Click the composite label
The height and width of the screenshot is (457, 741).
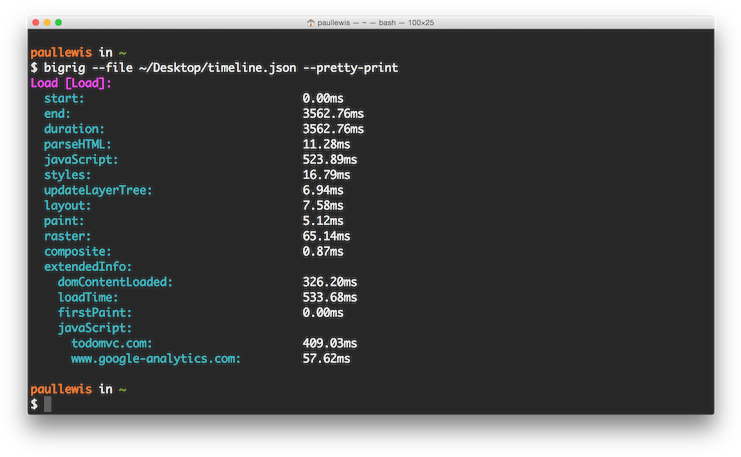77,251
